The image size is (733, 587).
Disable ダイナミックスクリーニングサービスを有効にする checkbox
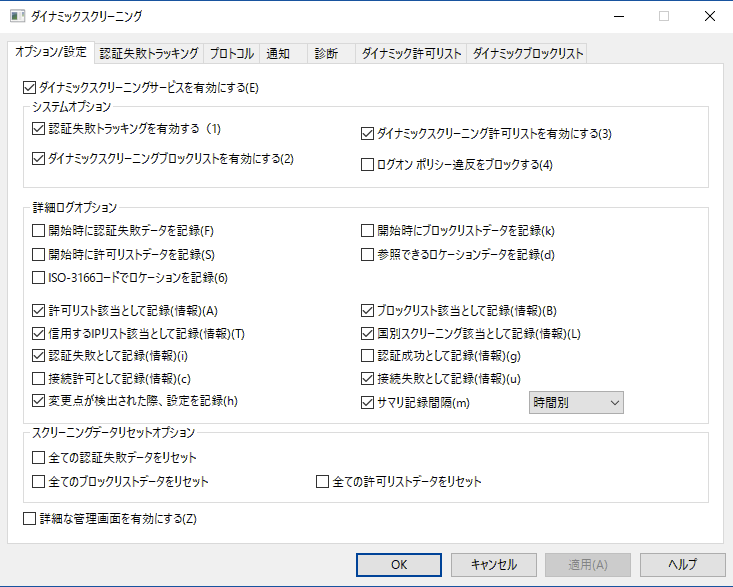click(x=28, y=88)
